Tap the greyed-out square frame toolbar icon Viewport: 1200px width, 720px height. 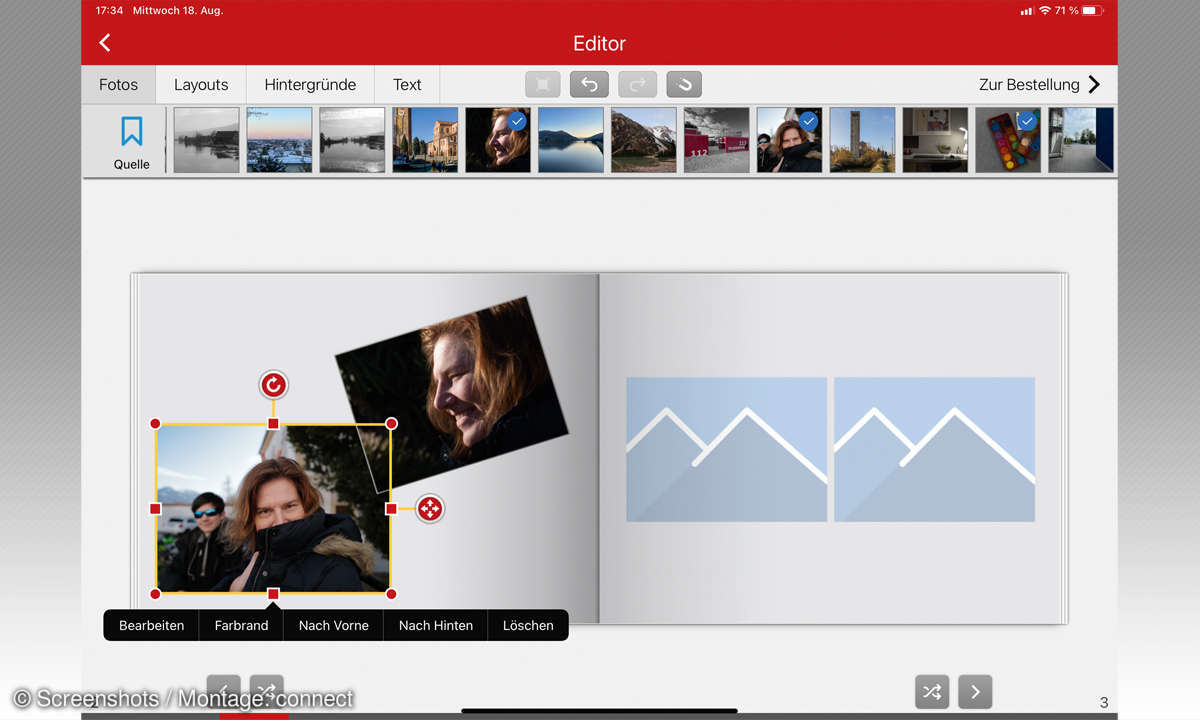[x=543, y=85]
